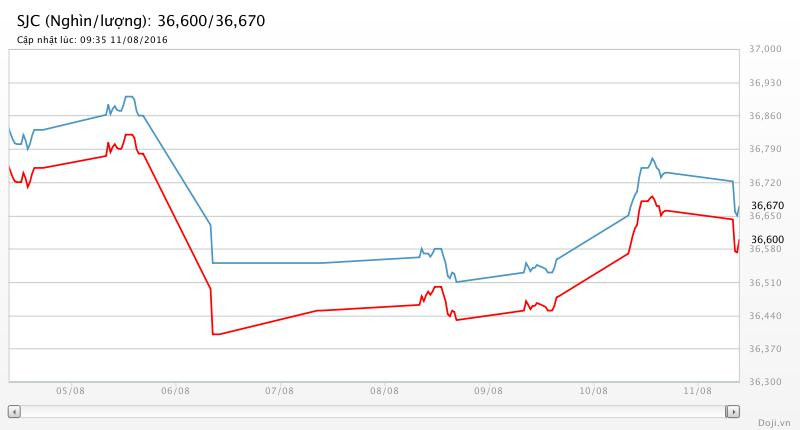
Task: Click the 07/08 date axis label
Action: [x=279, y=392]
